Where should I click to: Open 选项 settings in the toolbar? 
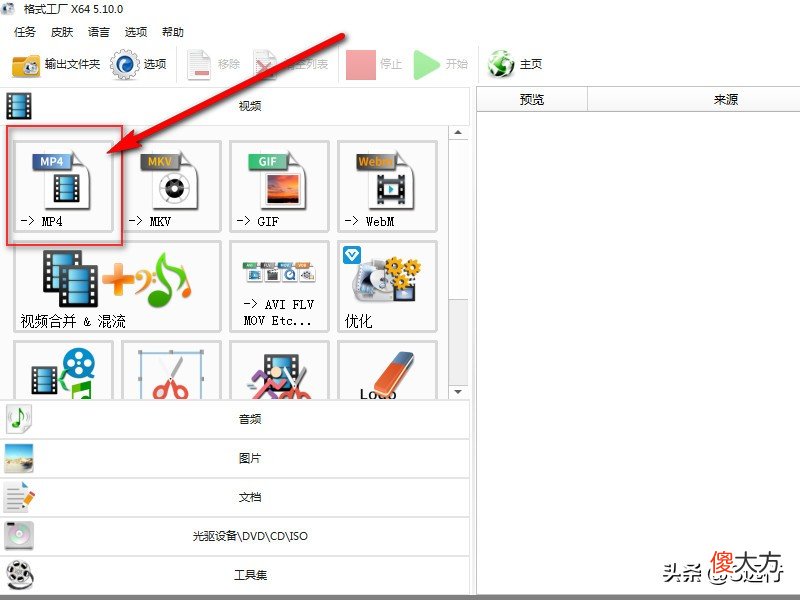(139, 64)
